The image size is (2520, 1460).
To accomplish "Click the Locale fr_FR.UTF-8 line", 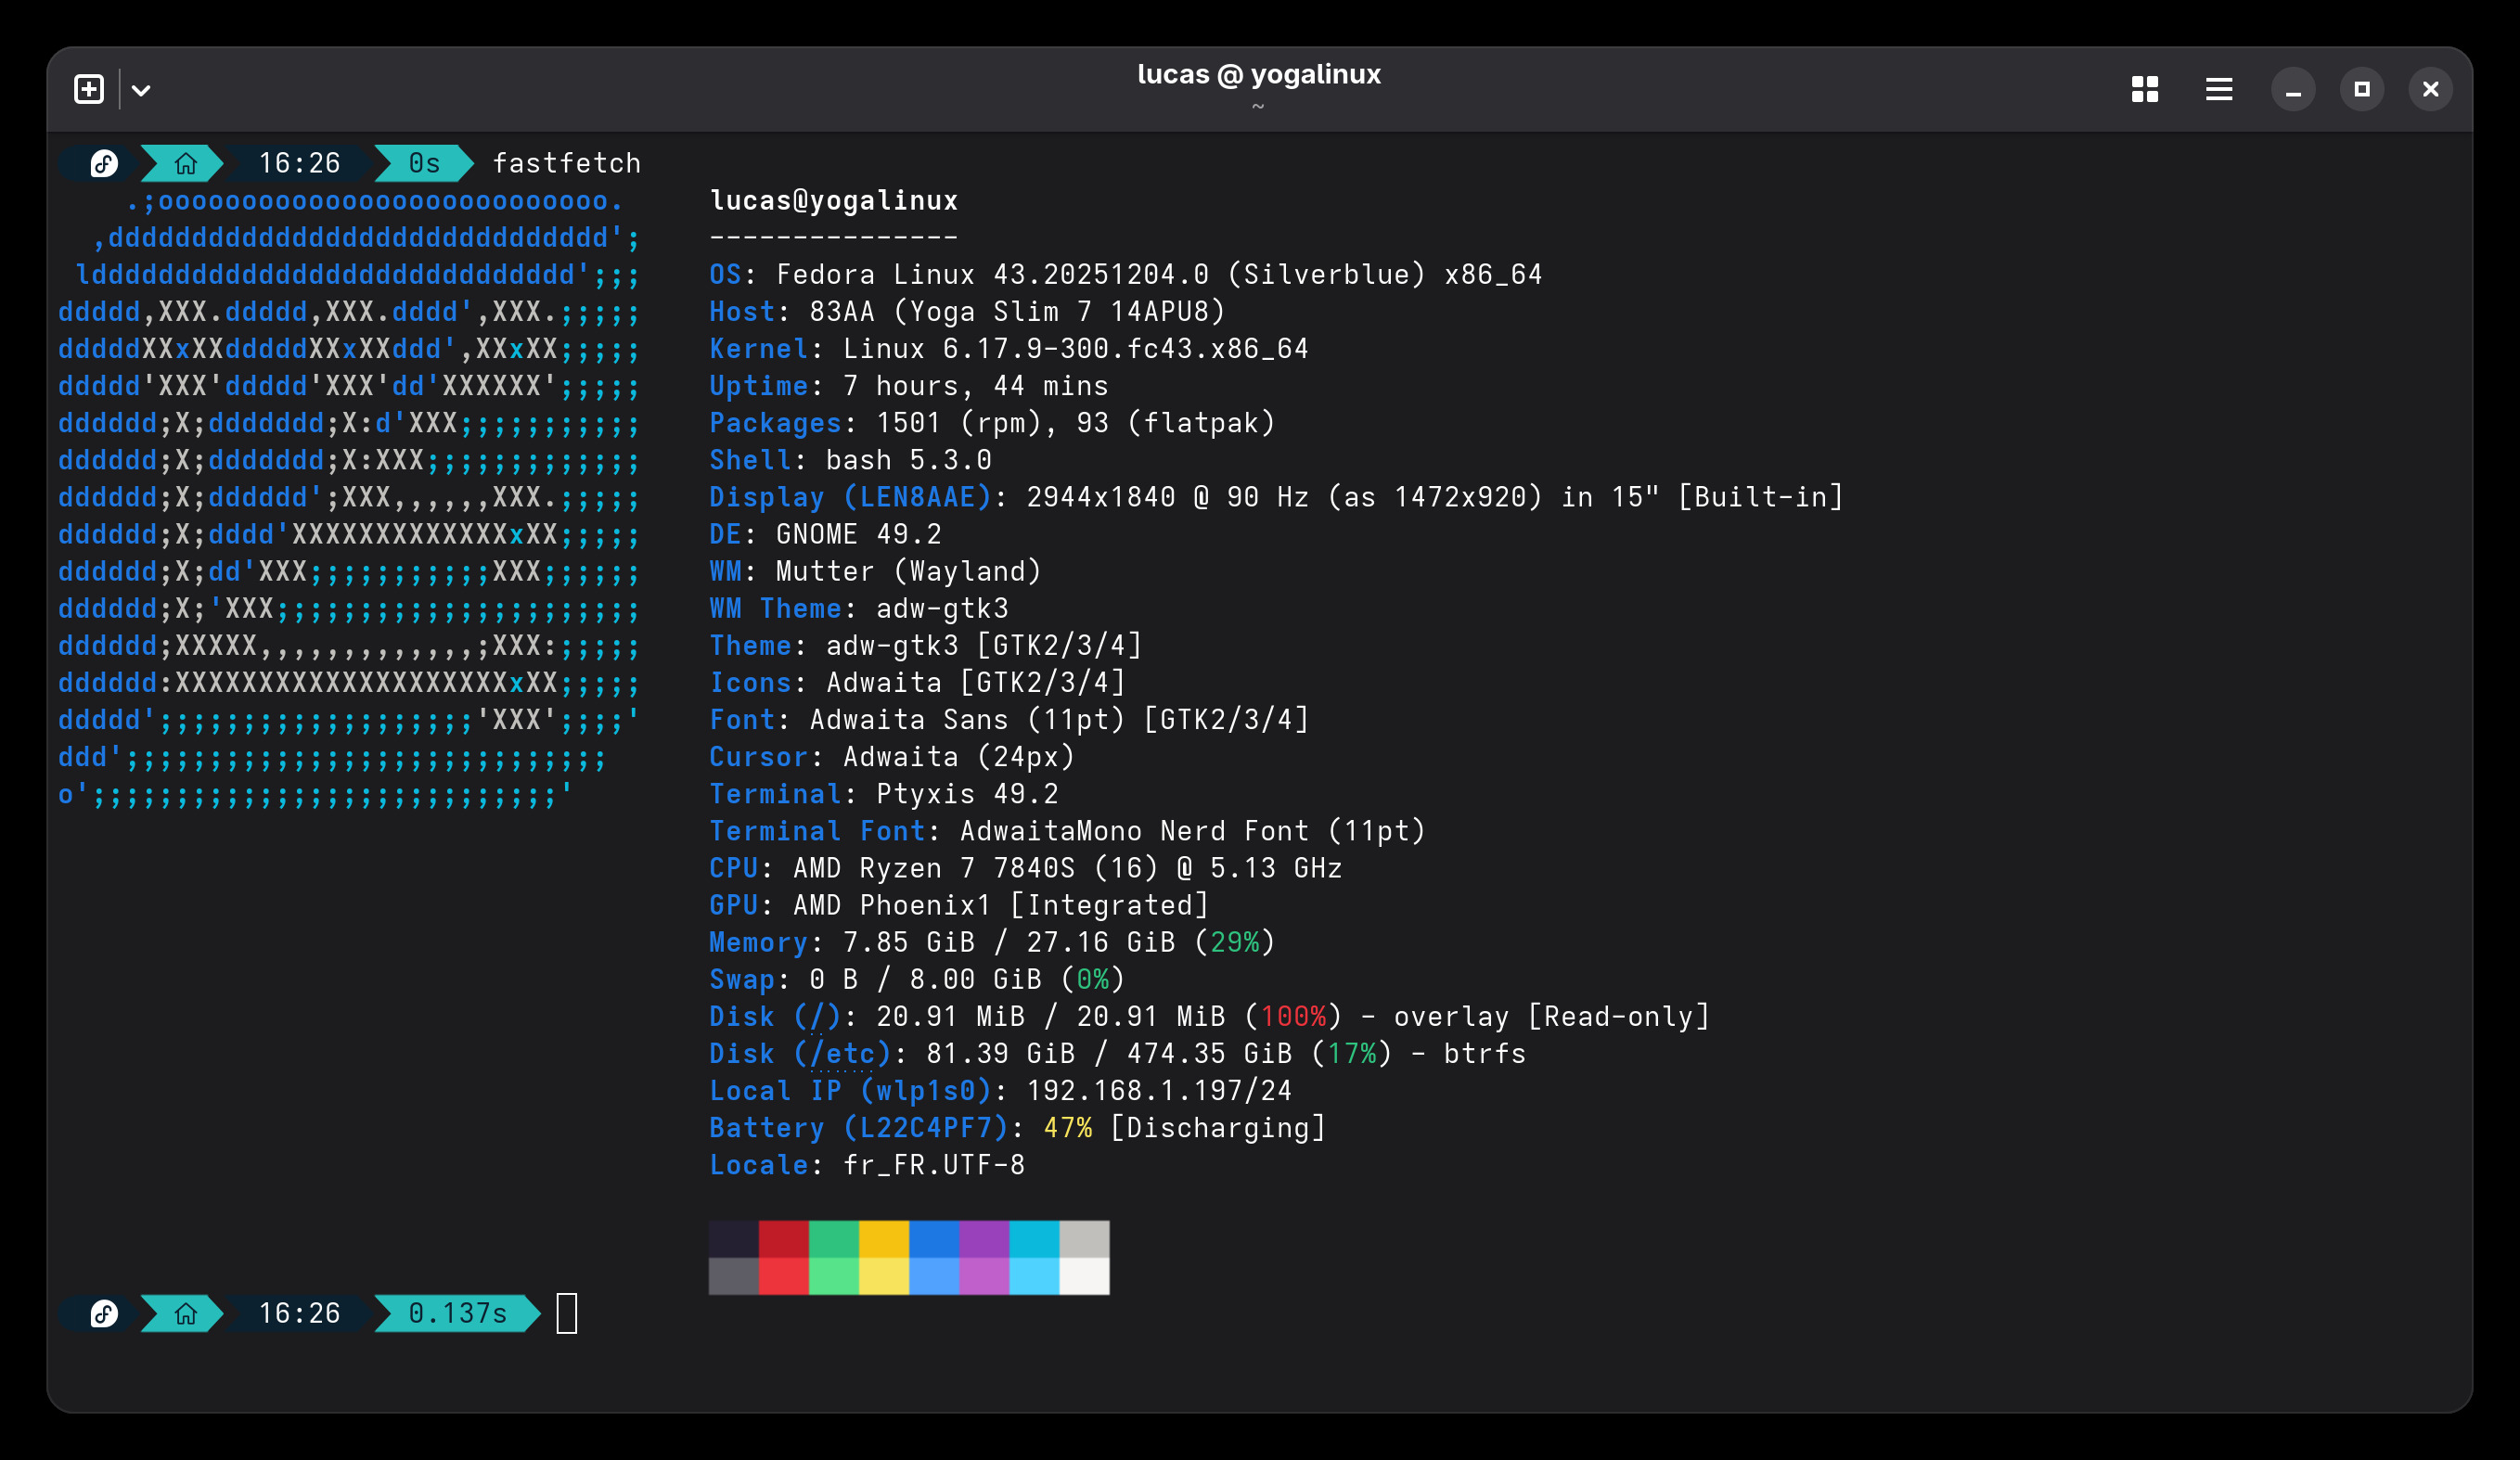I will coord(867,1165).
